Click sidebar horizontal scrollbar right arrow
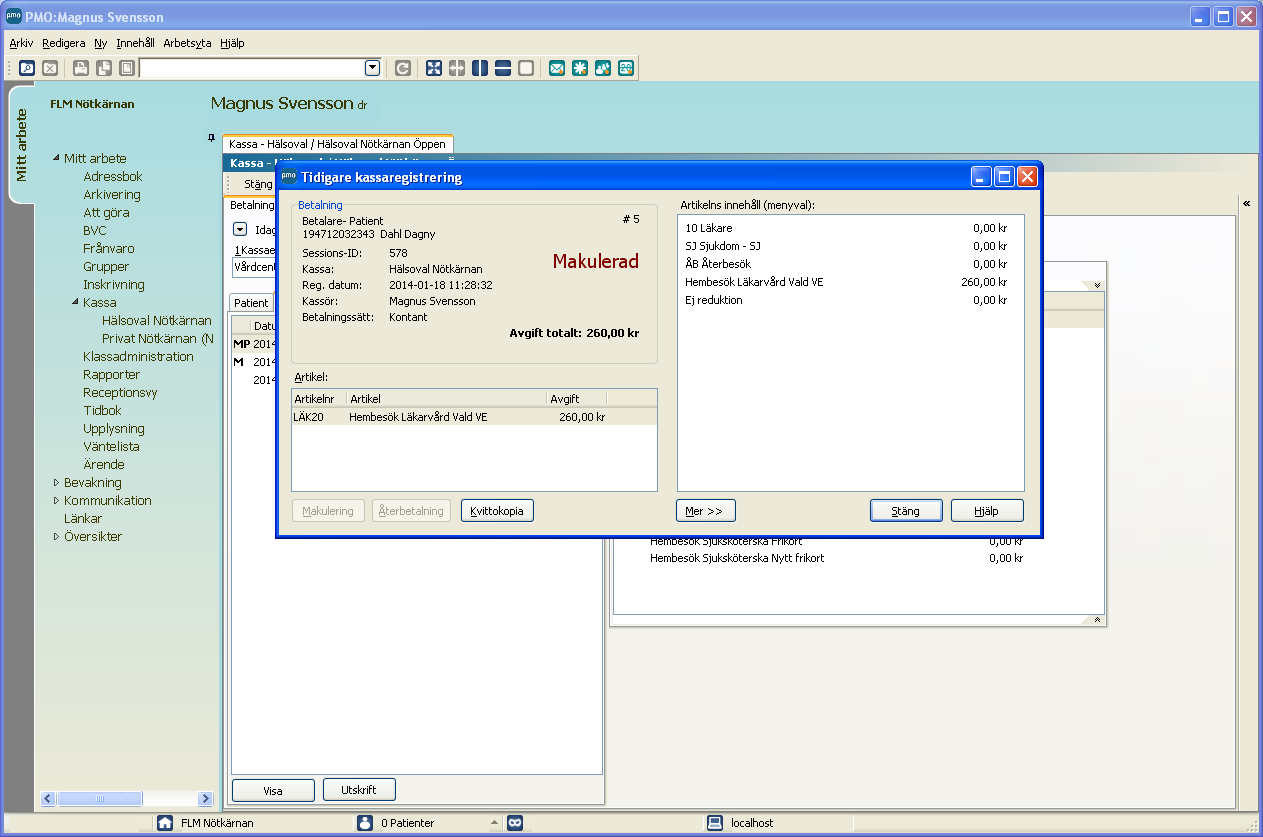Viewport: 1263px width, 837px height. click(205, 799)
